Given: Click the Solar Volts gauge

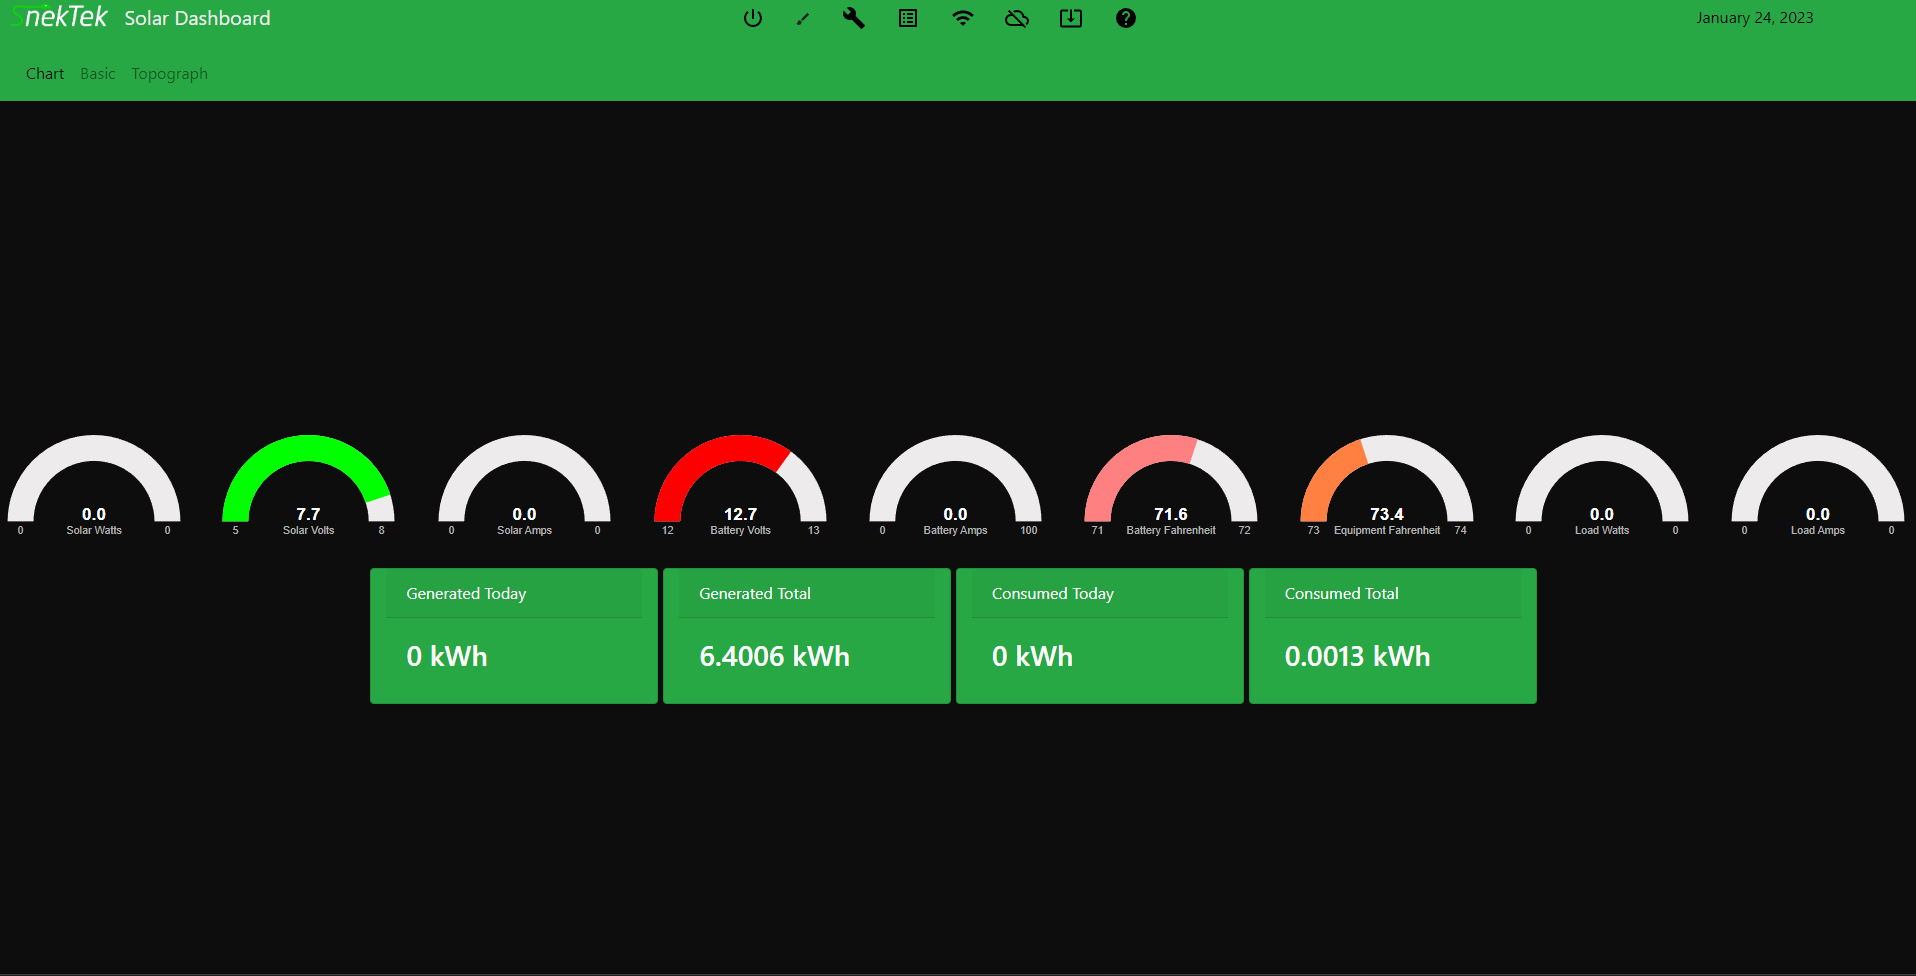Looking at the screenshot, I should [x=308, y=485].
